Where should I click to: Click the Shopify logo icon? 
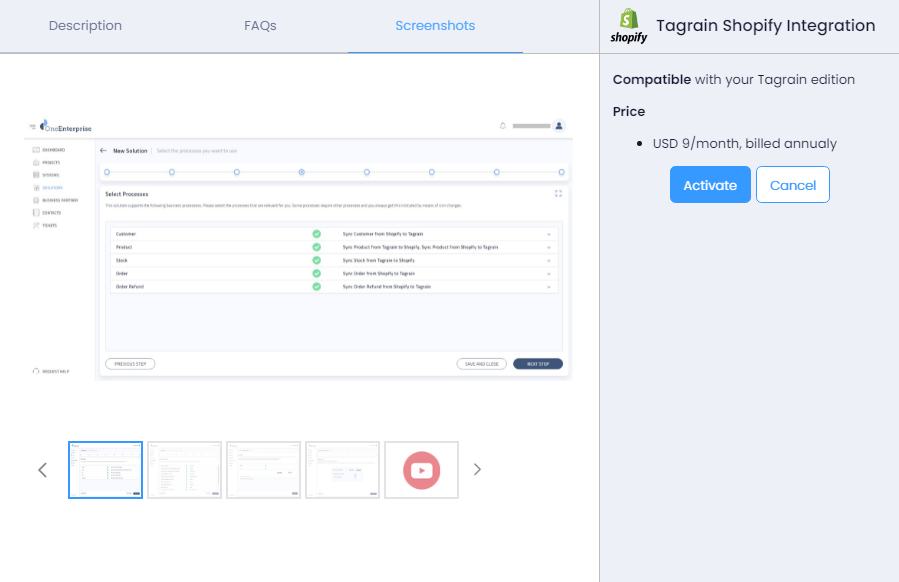[629, 26]
